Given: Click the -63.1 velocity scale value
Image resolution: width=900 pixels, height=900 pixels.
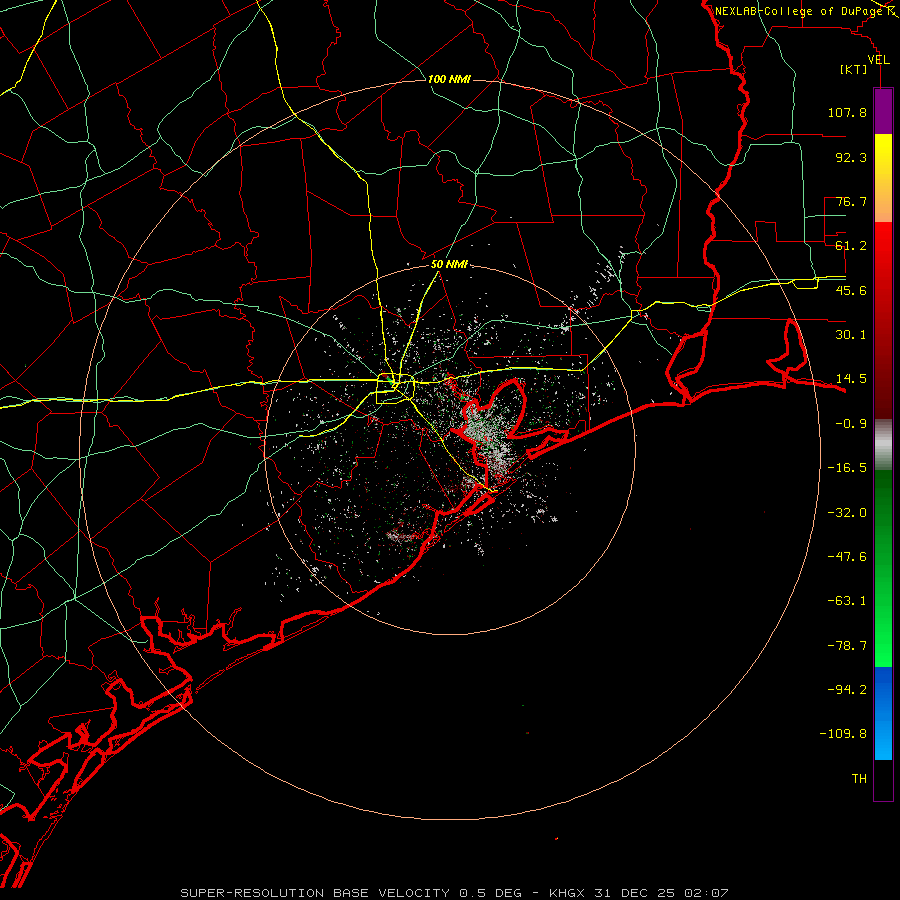Looking at the screenshot, I should (x=847, y=601).
